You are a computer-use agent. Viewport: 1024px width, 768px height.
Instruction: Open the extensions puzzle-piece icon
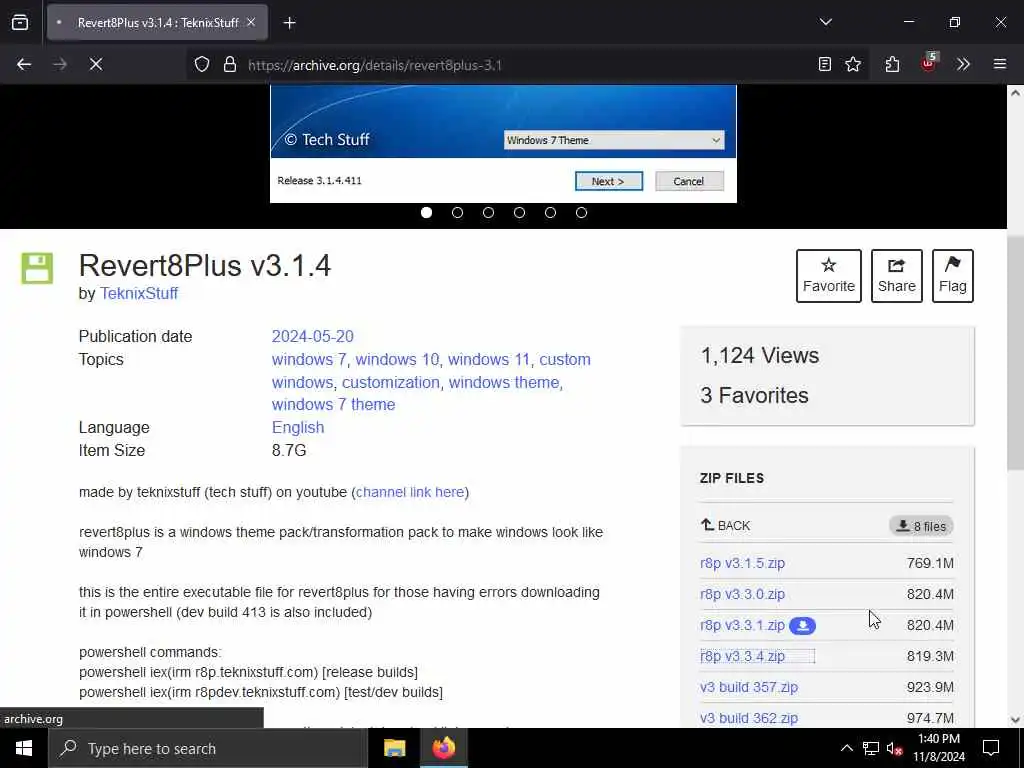(892, 64)
